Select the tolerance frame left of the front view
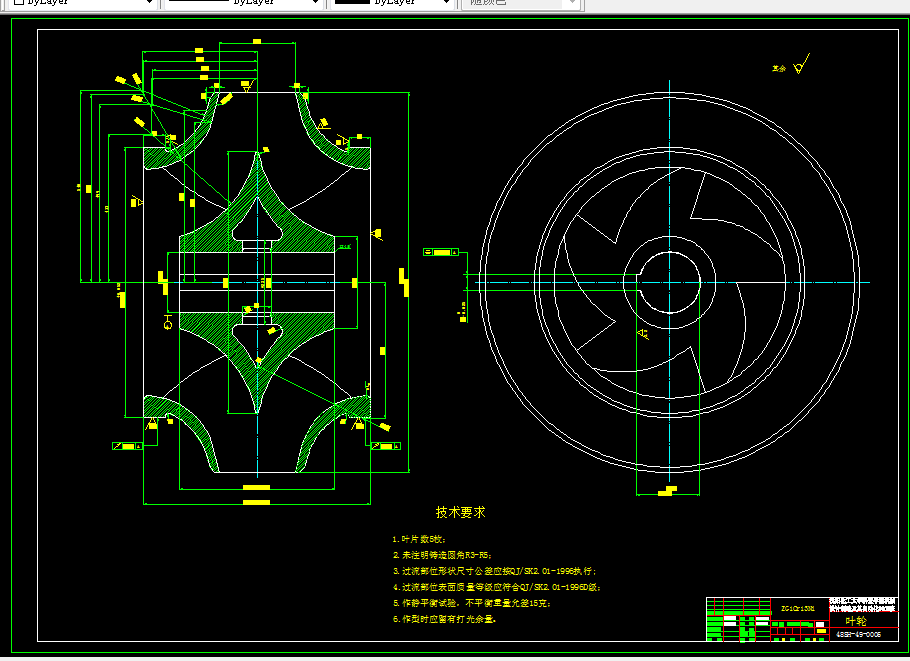The height and width of the screenshot is (661, 910). pyautogui.click(x=441, y=252)
